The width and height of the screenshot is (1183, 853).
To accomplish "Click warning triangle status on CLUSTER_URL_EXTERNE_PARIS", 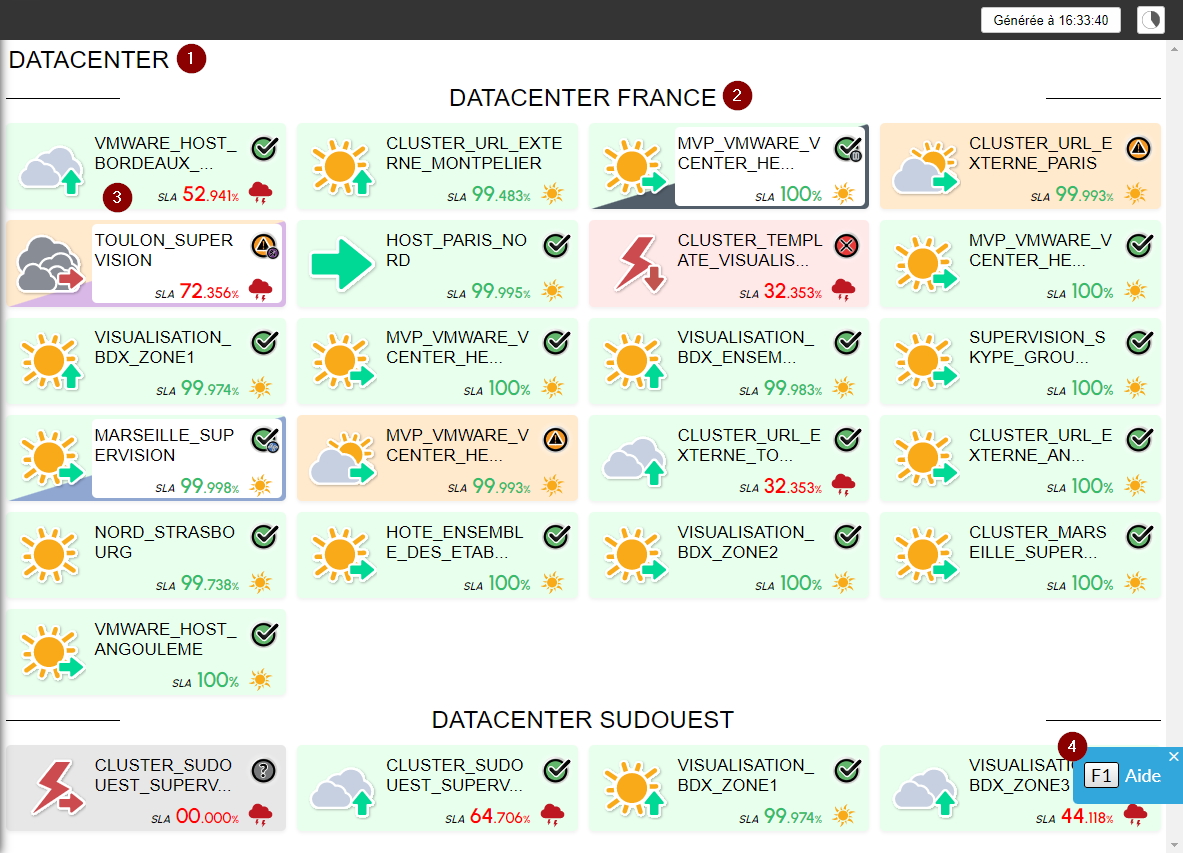I will click(x=1138, y=148).
